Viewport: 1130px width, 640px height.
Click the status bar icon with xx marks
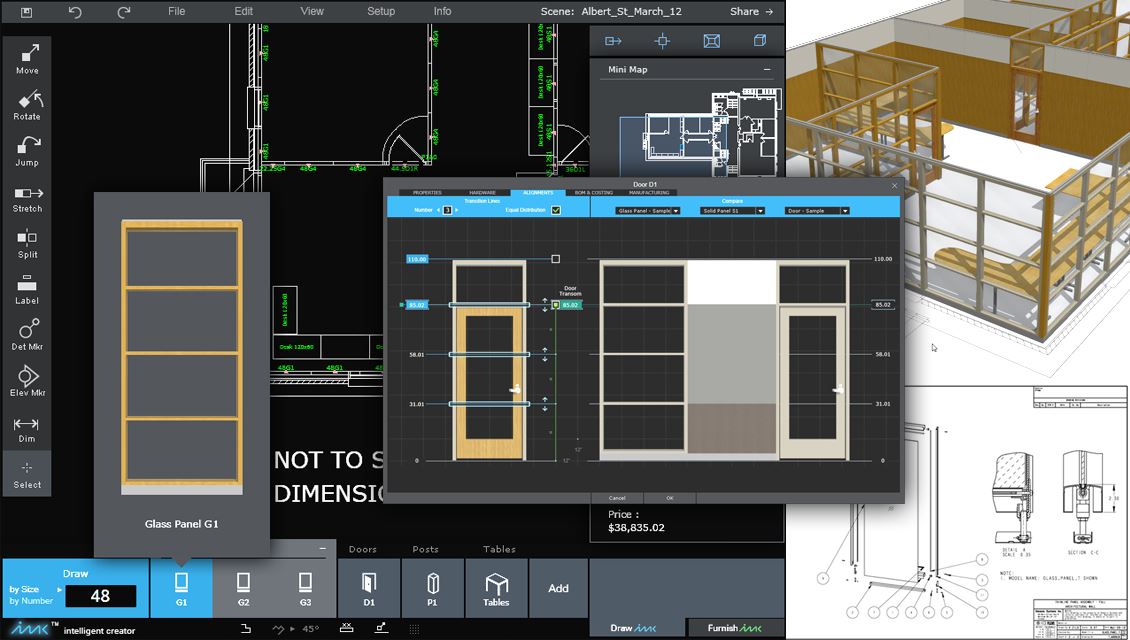click(x=347, y=628)
